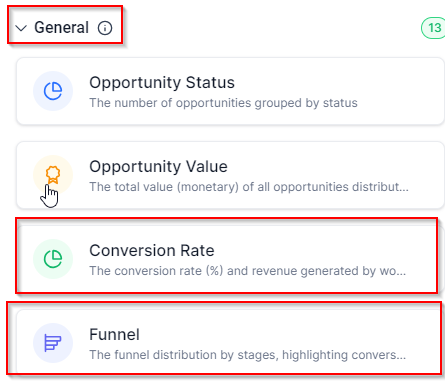Click the green Conversion Rate pie icon
Viewport: 445px width, 383px height.
(53, 259)
